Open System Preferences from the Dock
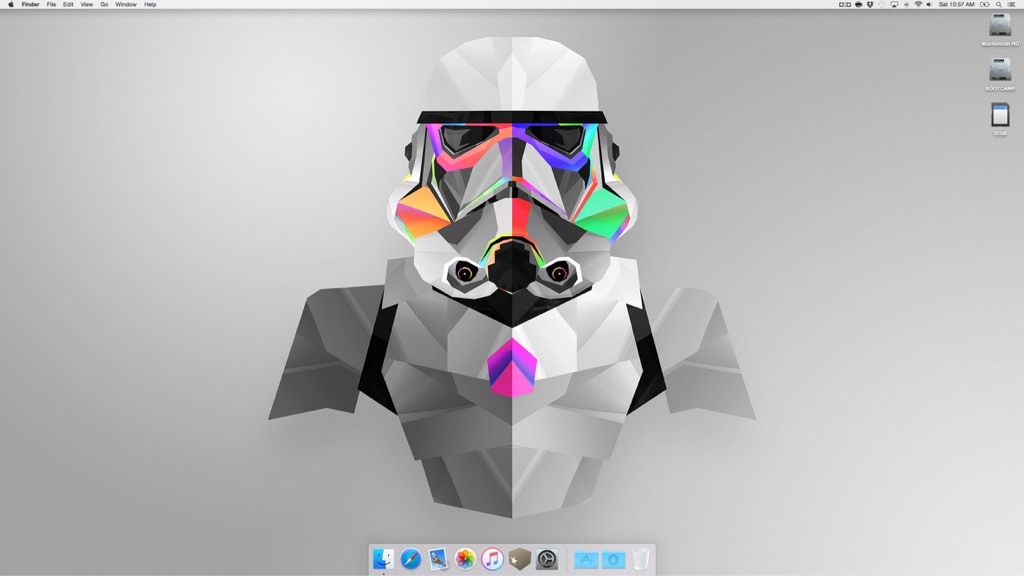The image size is (1024, 576). [547, 559]
